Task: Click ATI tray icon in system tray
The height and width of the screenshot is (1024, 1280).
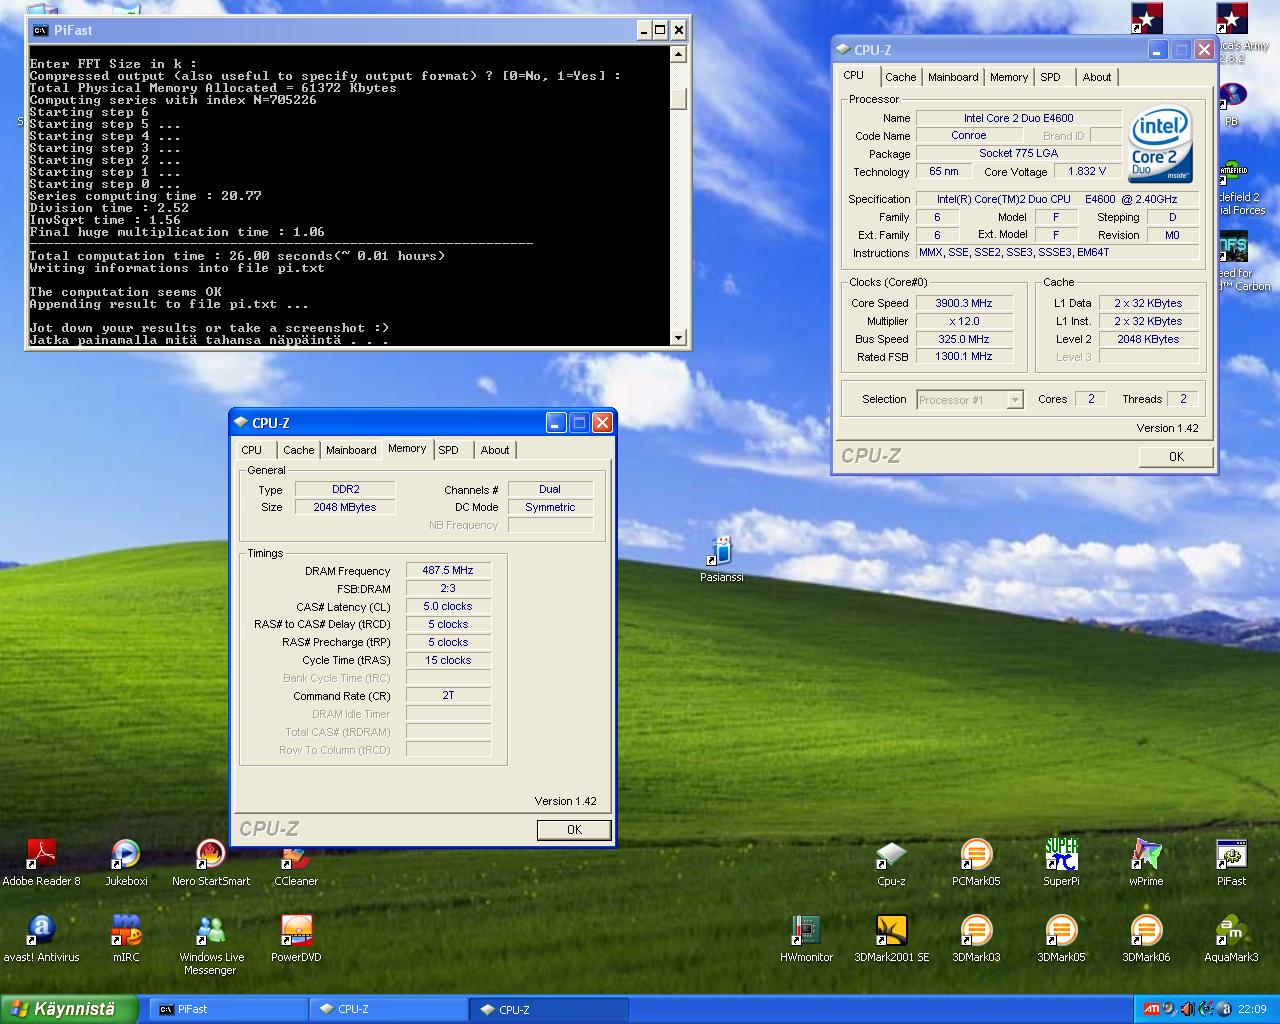Action: [1152, 1009]
